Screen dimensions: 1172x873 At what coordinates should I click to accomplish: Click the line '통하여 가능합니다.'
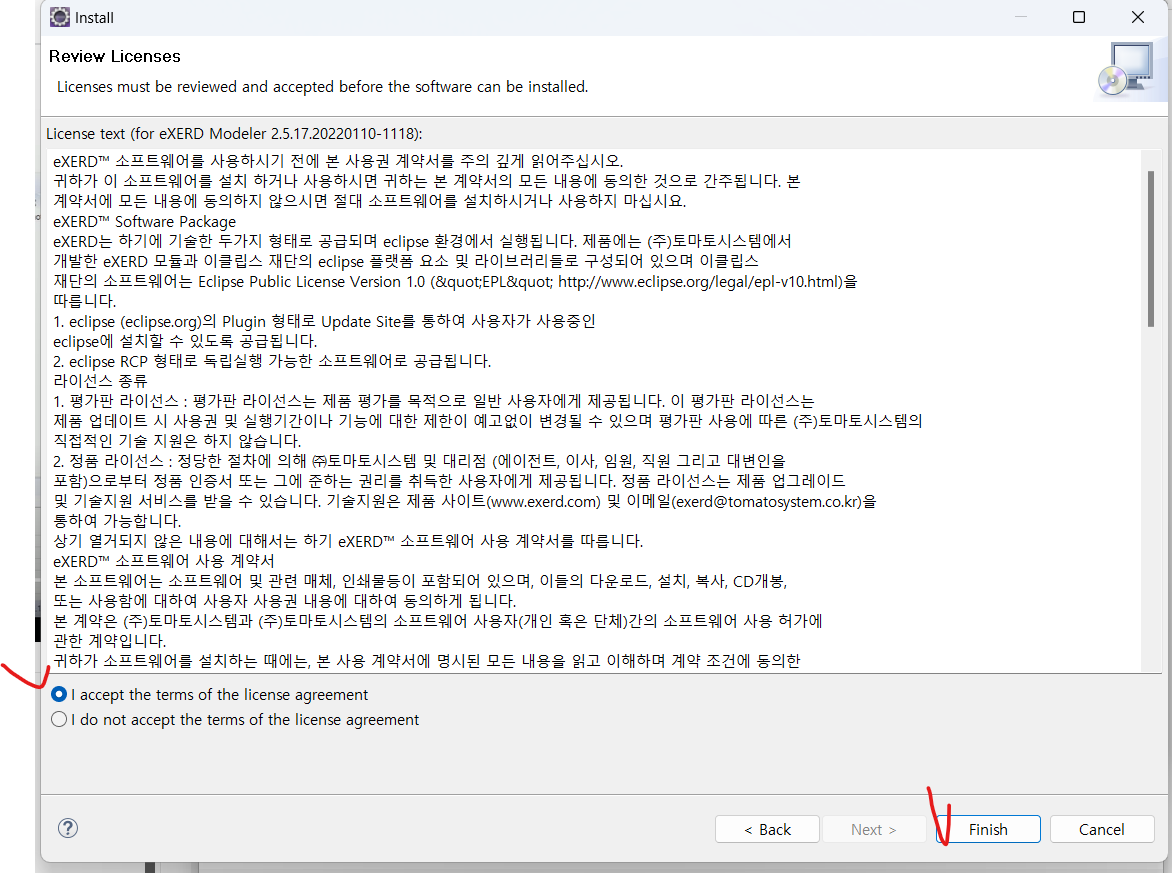point(117,520)
